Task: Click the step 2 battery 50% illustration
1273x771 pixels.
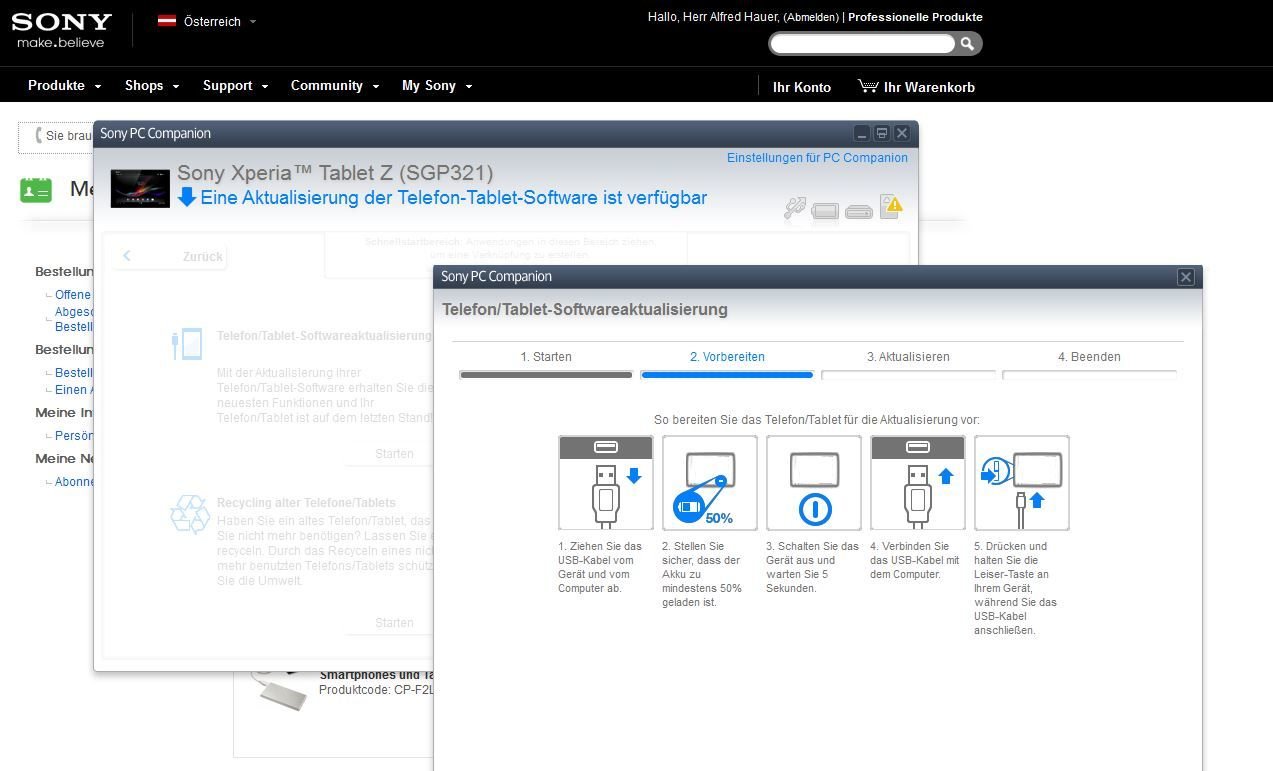Action: coord(710,483)
